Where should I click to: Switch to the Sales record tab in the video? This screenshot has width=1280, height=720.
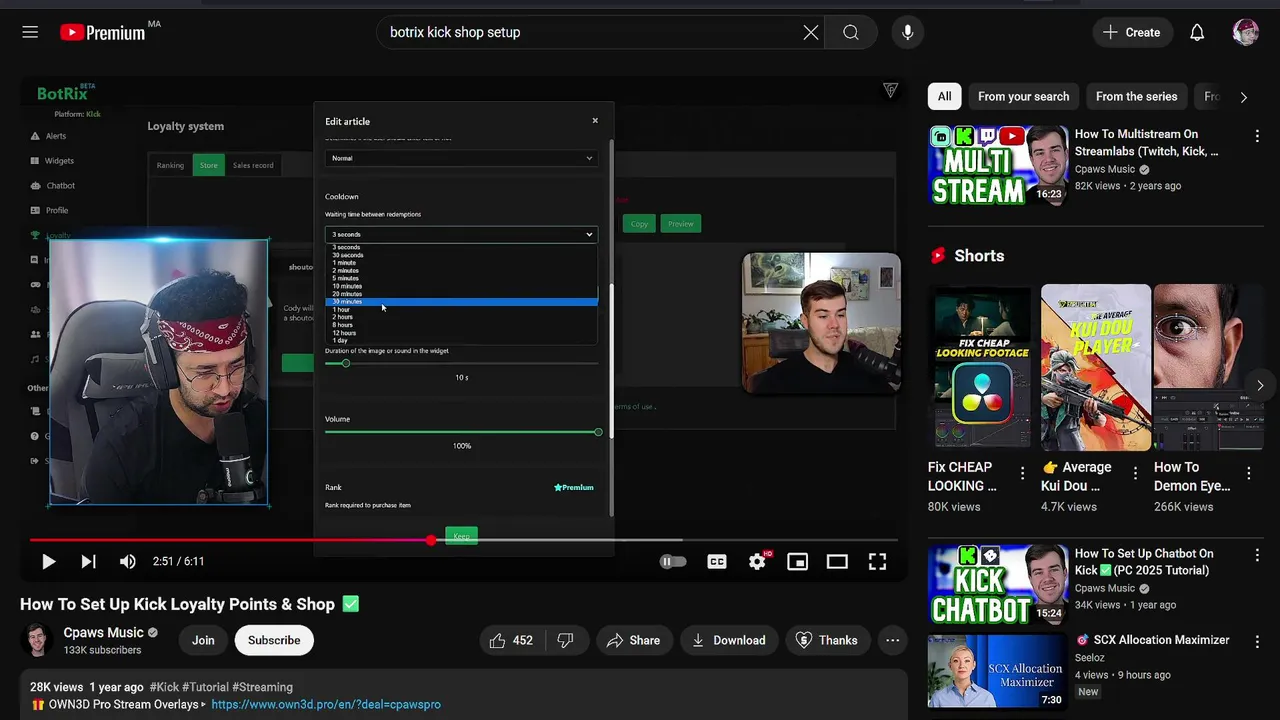(253, 165)
